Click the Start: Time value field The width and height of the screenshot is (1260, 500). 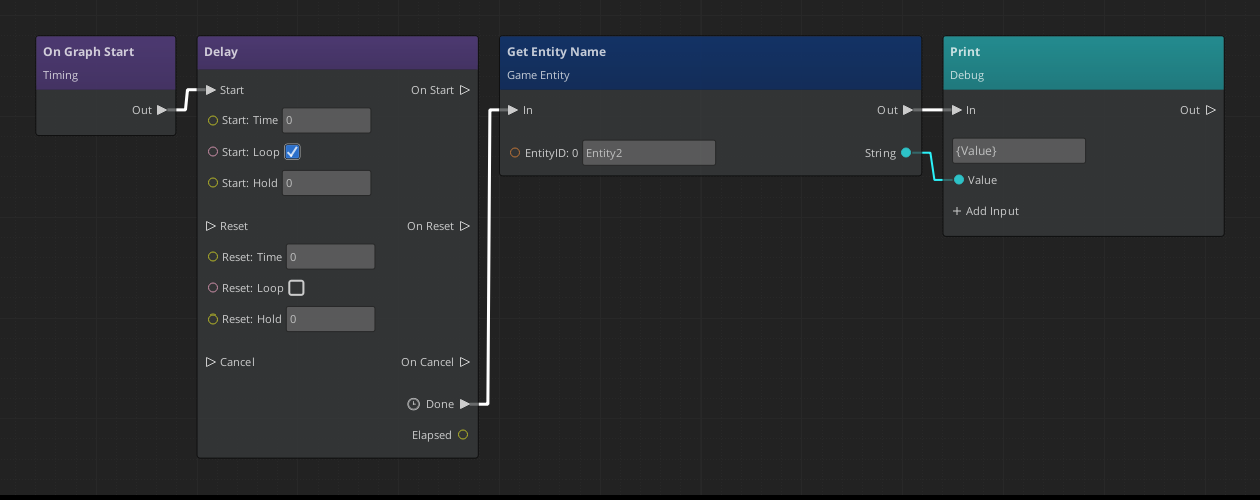click(x=327, y=121)
